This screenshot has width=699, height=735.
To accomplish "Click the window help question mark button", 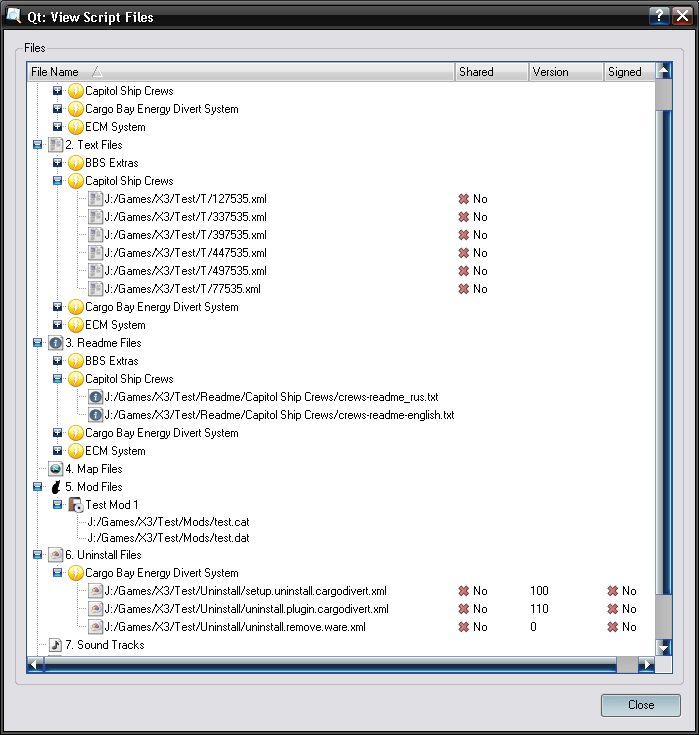I will click(x=659, y=16).
